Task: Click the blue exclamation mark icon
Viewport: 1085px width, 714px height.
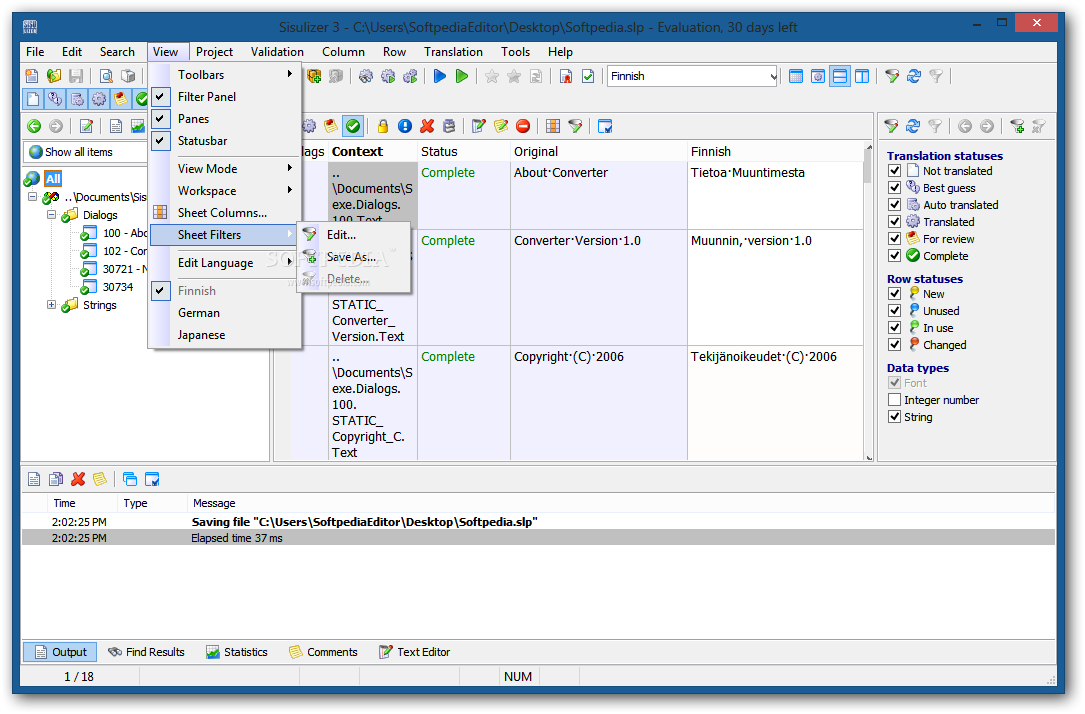Action: click(405, 126)
